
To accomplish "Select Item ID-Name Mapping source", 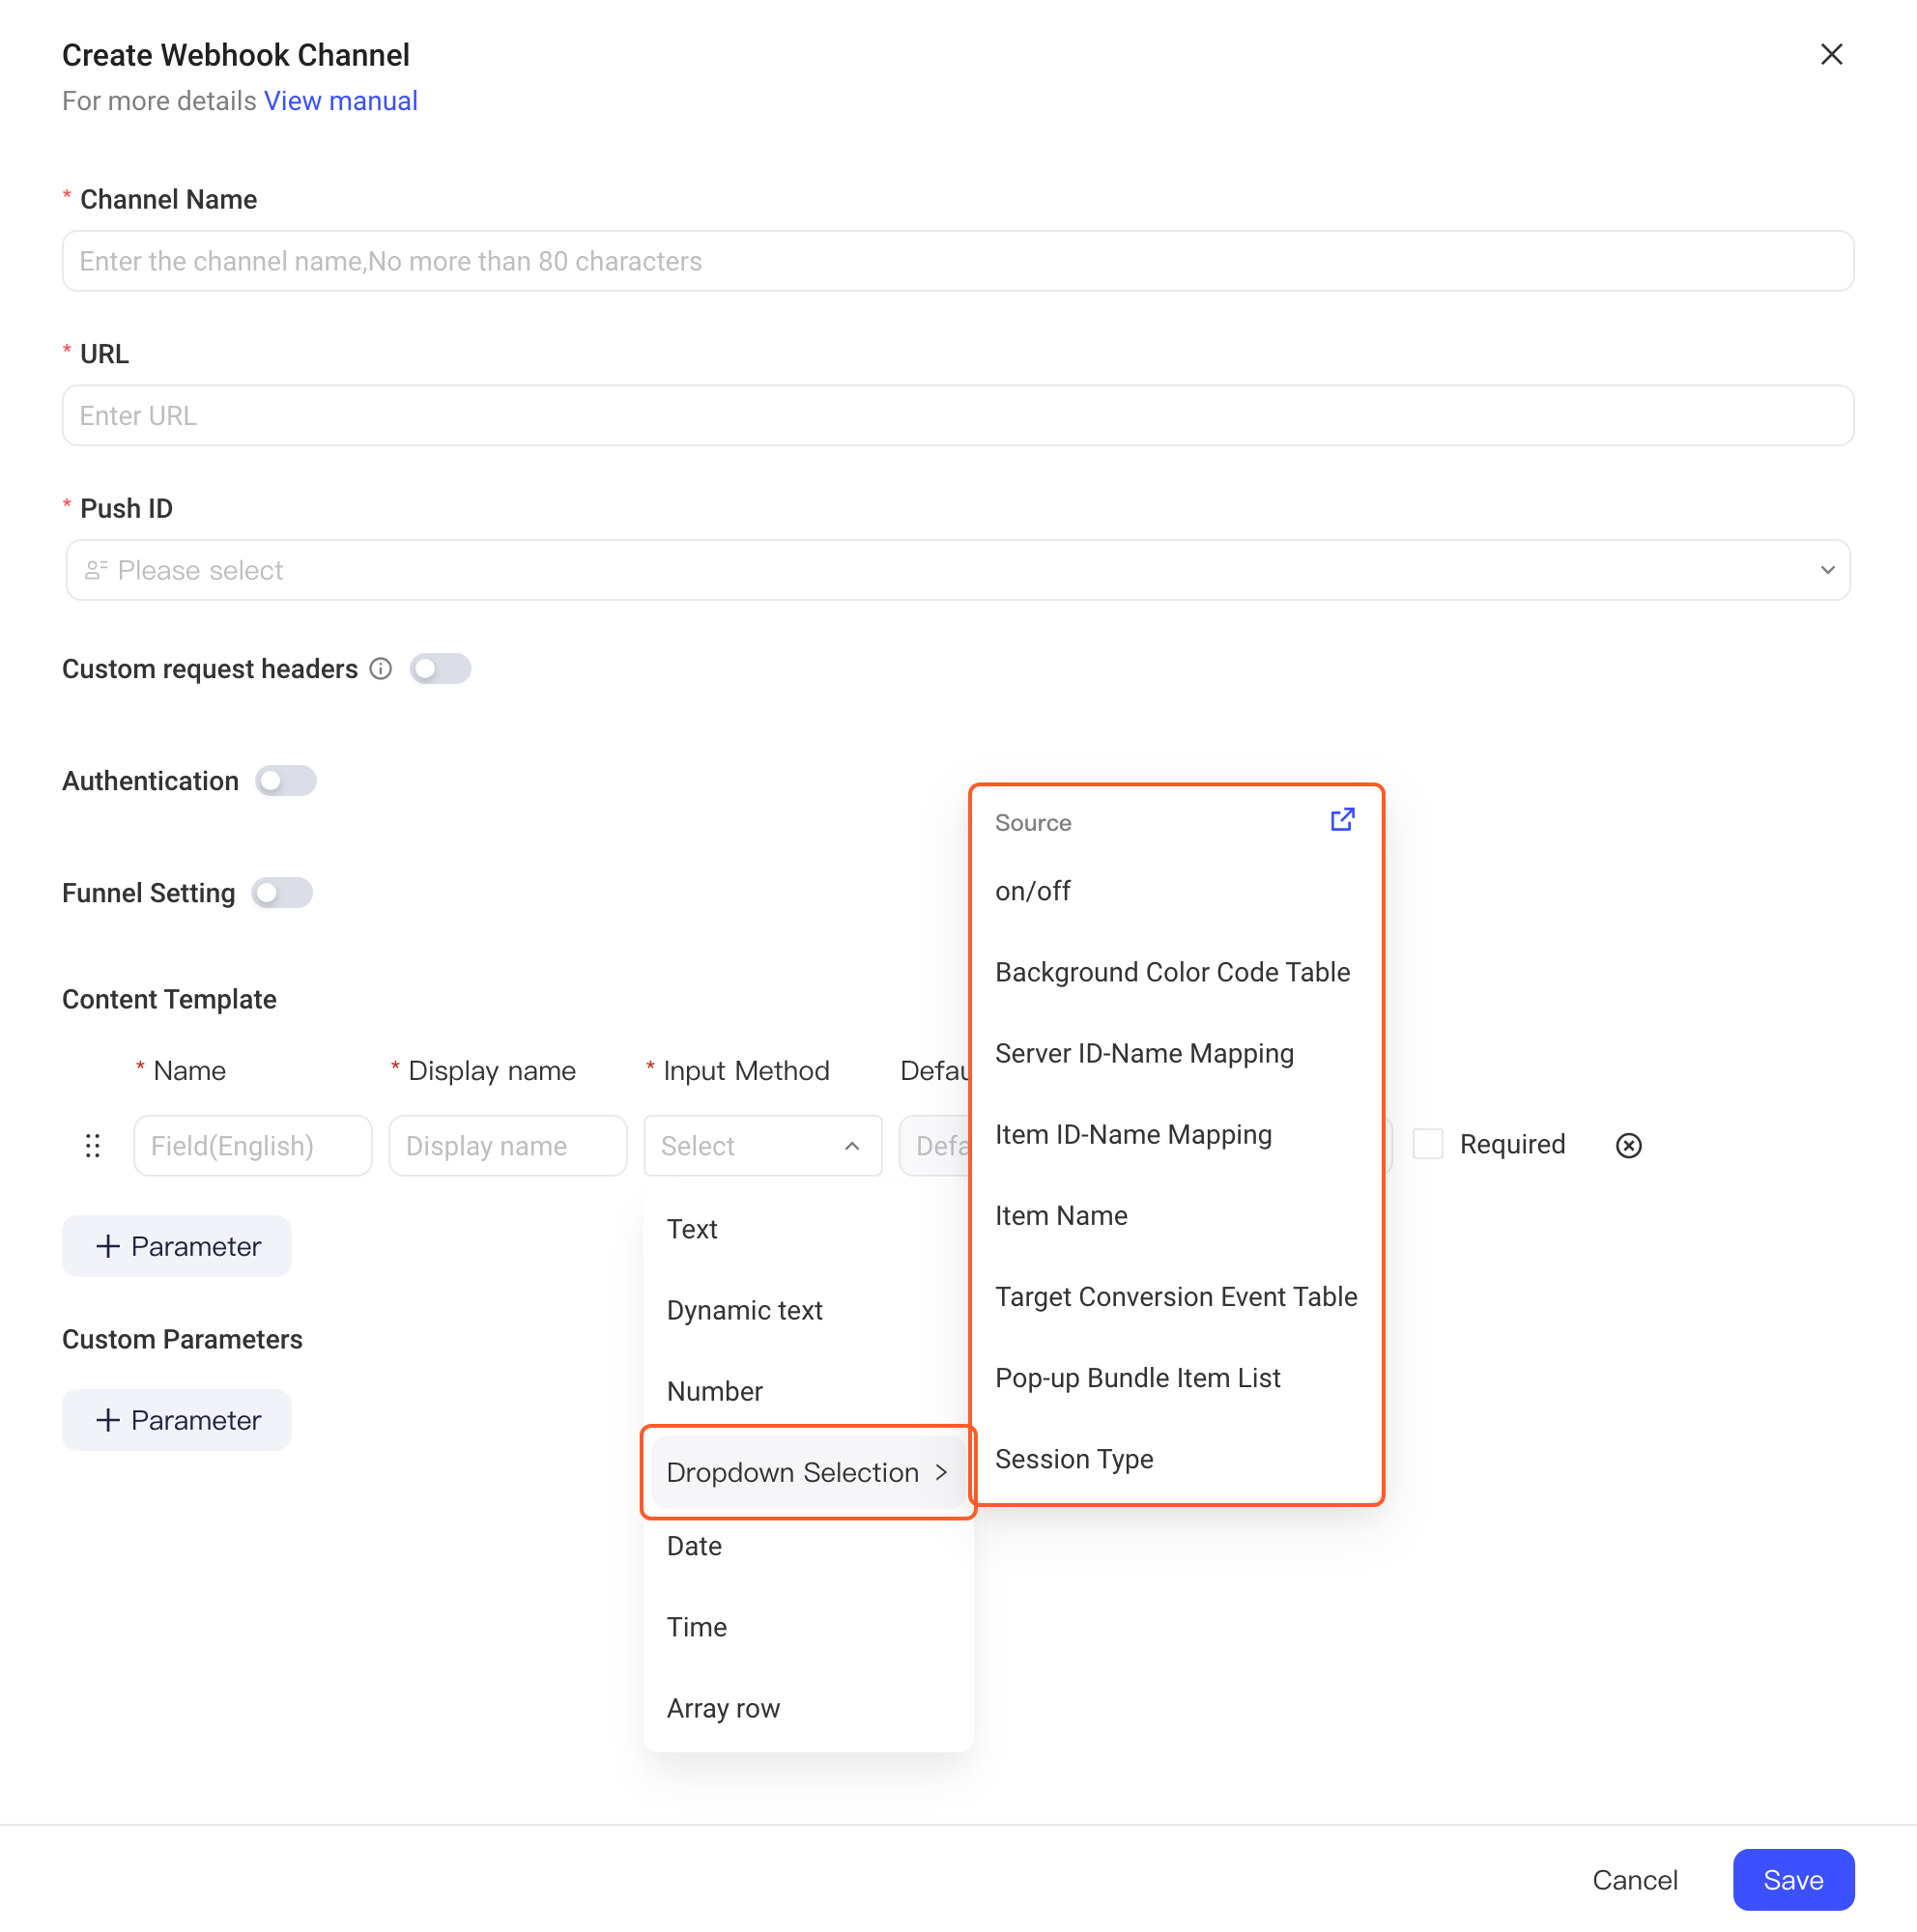I will pos(1176,1134).
